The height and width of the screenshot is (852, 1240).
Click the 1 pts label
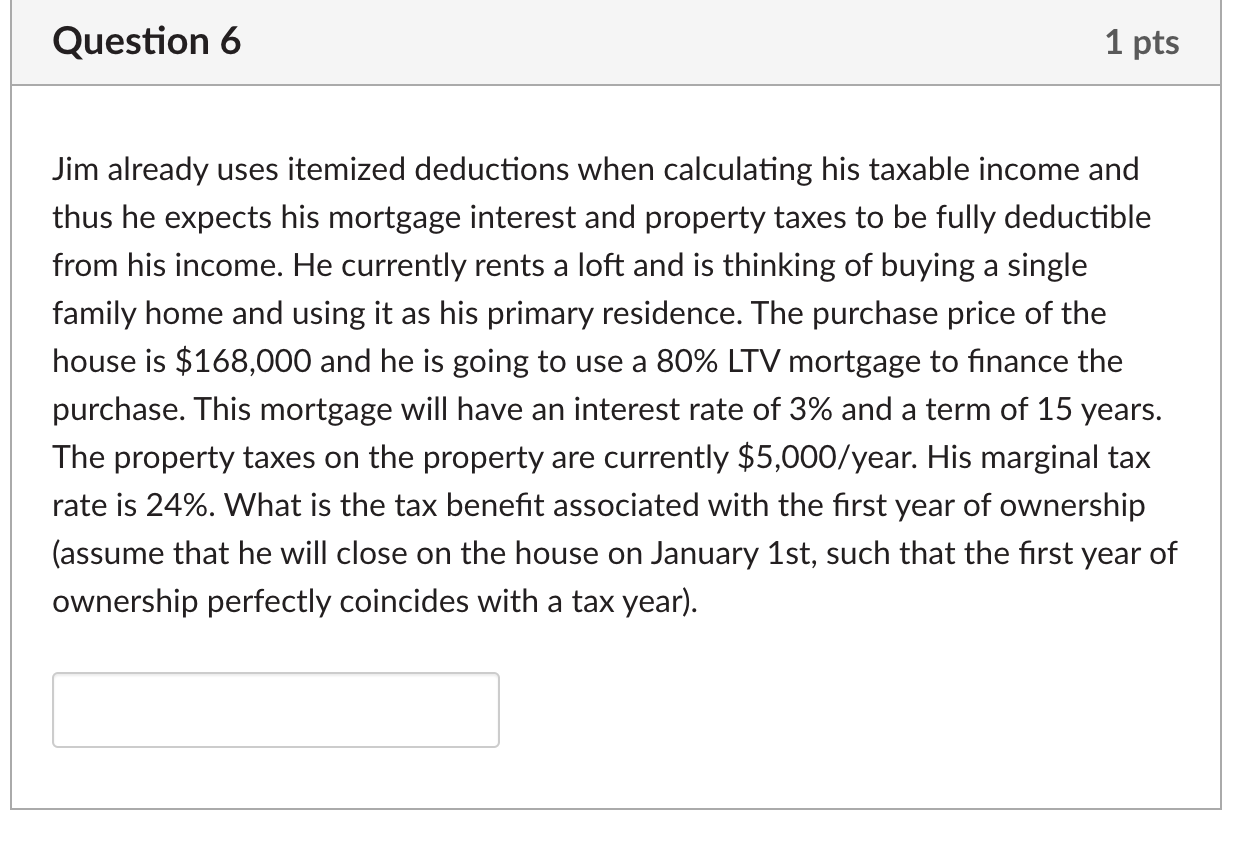1143,41
